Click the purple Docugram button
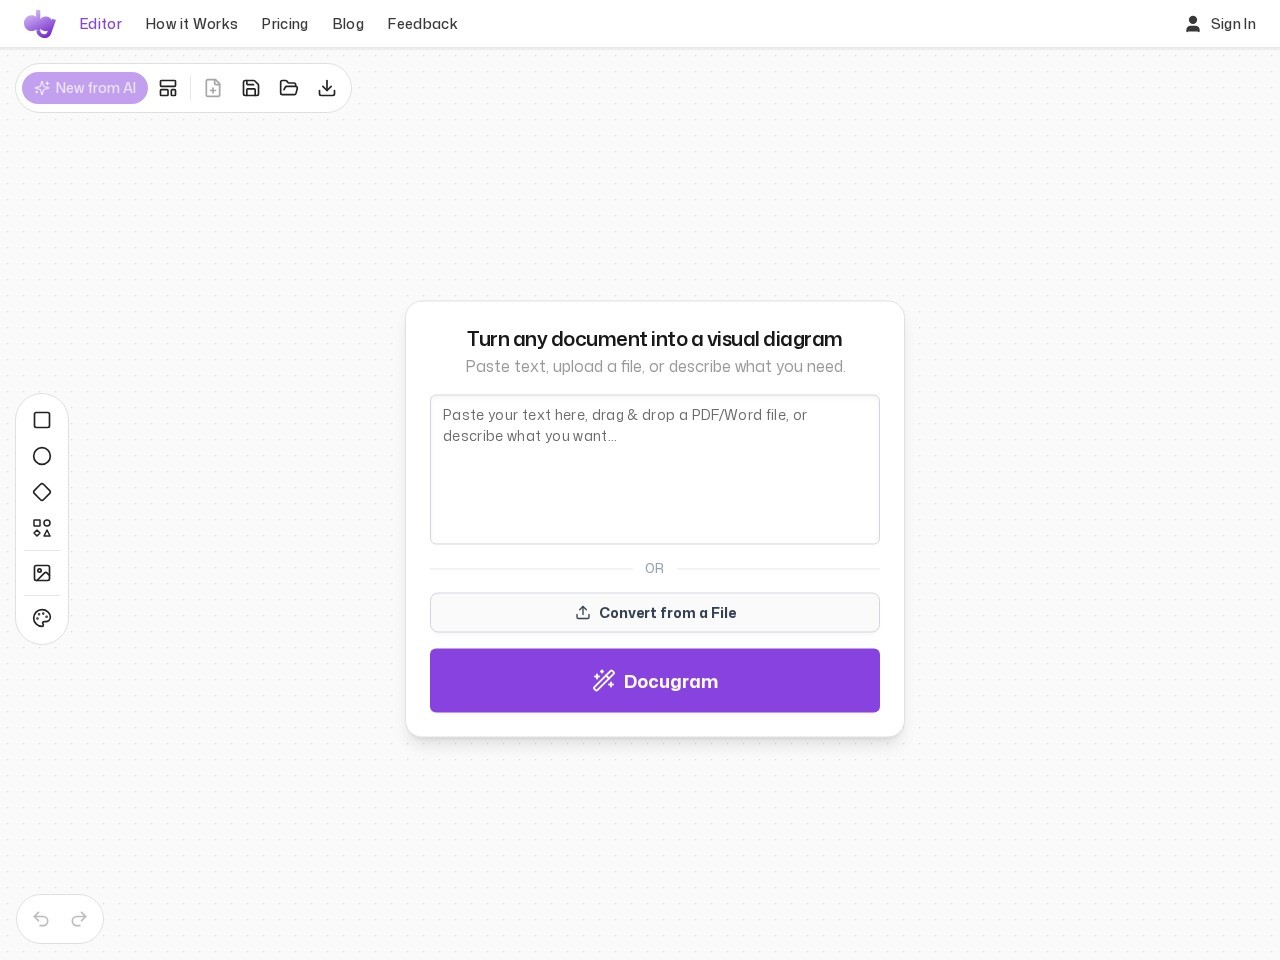The width and height of the screenshot is (1280, 960). pyautogui.click(x=655, y=681)
